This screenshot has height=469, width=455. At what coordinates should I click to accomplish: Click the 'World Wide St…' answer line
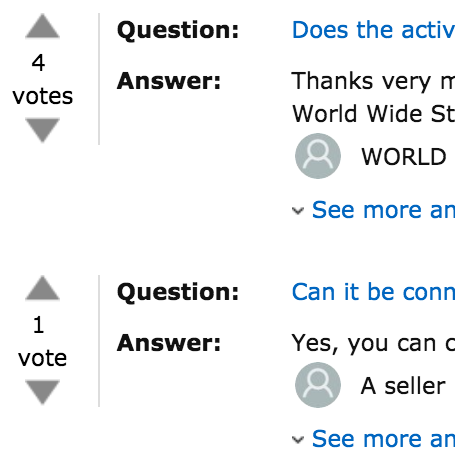[x=373, y=114]
